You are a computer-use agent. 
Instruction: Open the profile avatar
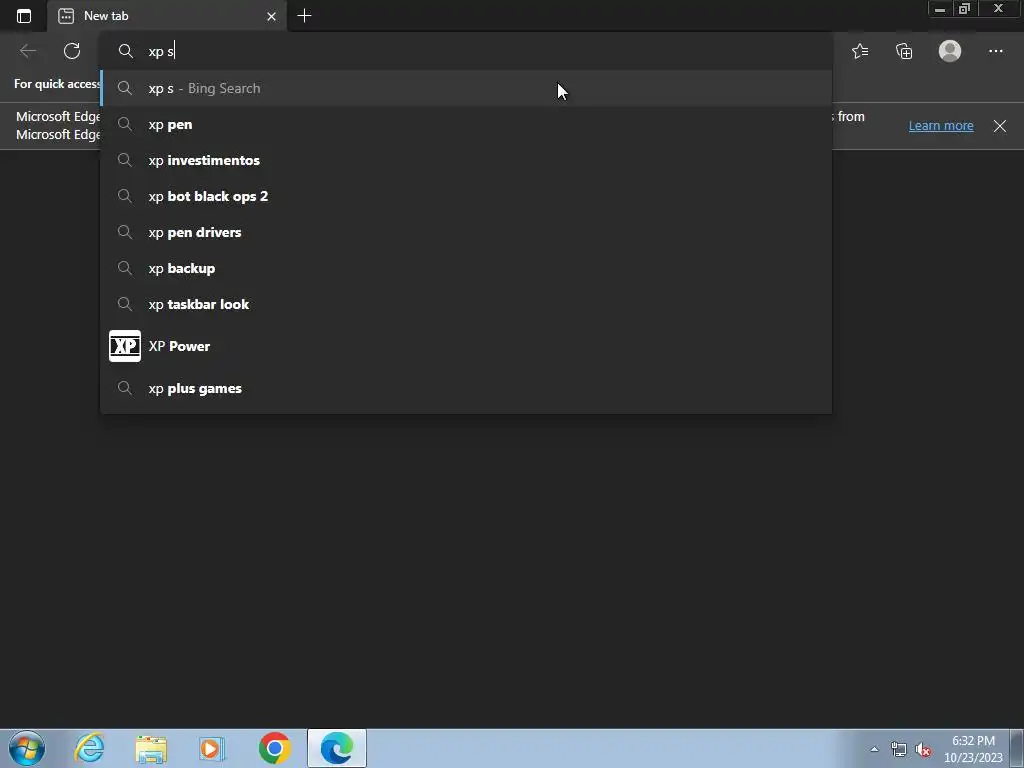[950, 51]
